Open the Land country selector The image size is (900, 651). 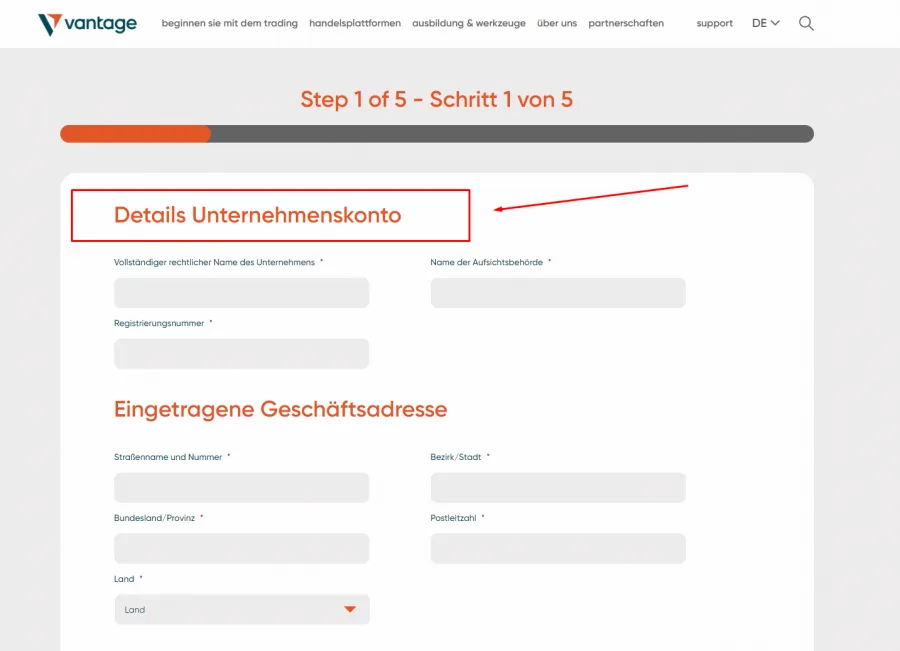240,609
